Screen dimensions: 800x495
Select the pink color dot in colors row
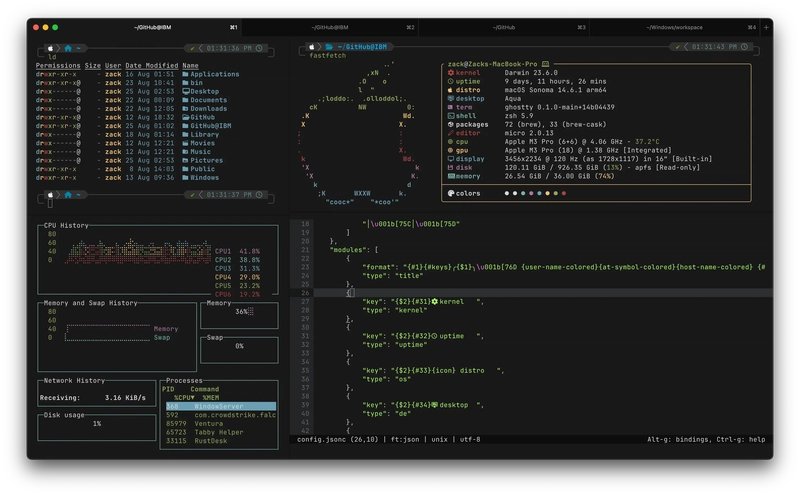(x=531, y=193)
